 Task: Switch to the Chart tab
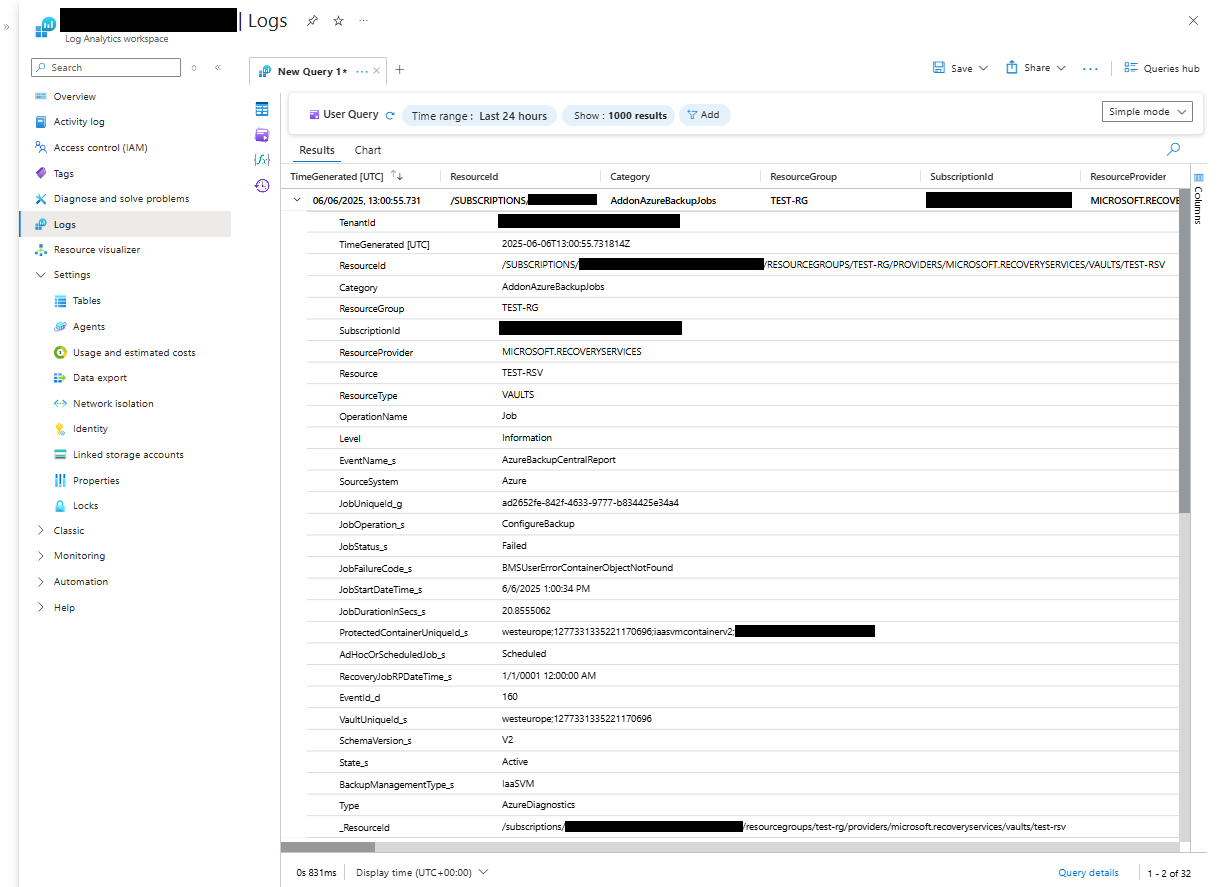pos(368,150)
